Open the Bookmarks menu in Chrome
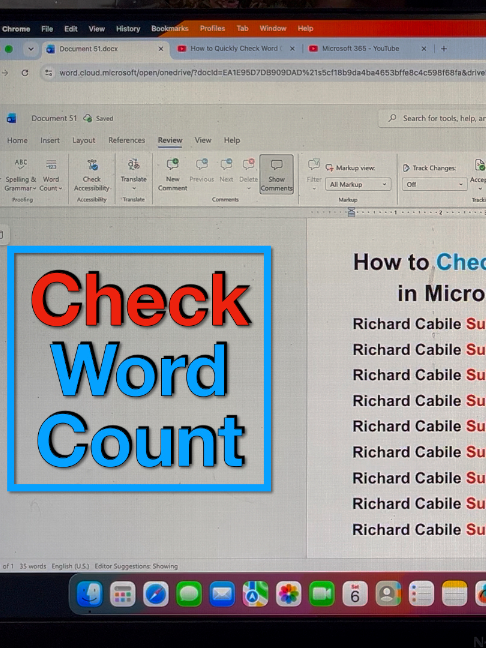The width and height of the screenshot is (486, 648). coord(169,29)
